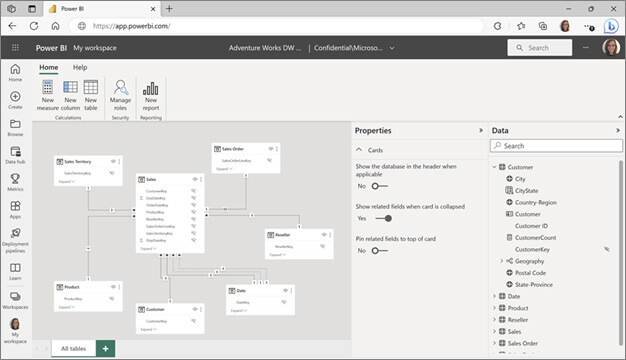Viewport: 626px width, 360px height.
Task: Collapse the Properties pane arrow
Action: [x=481, y=130]
